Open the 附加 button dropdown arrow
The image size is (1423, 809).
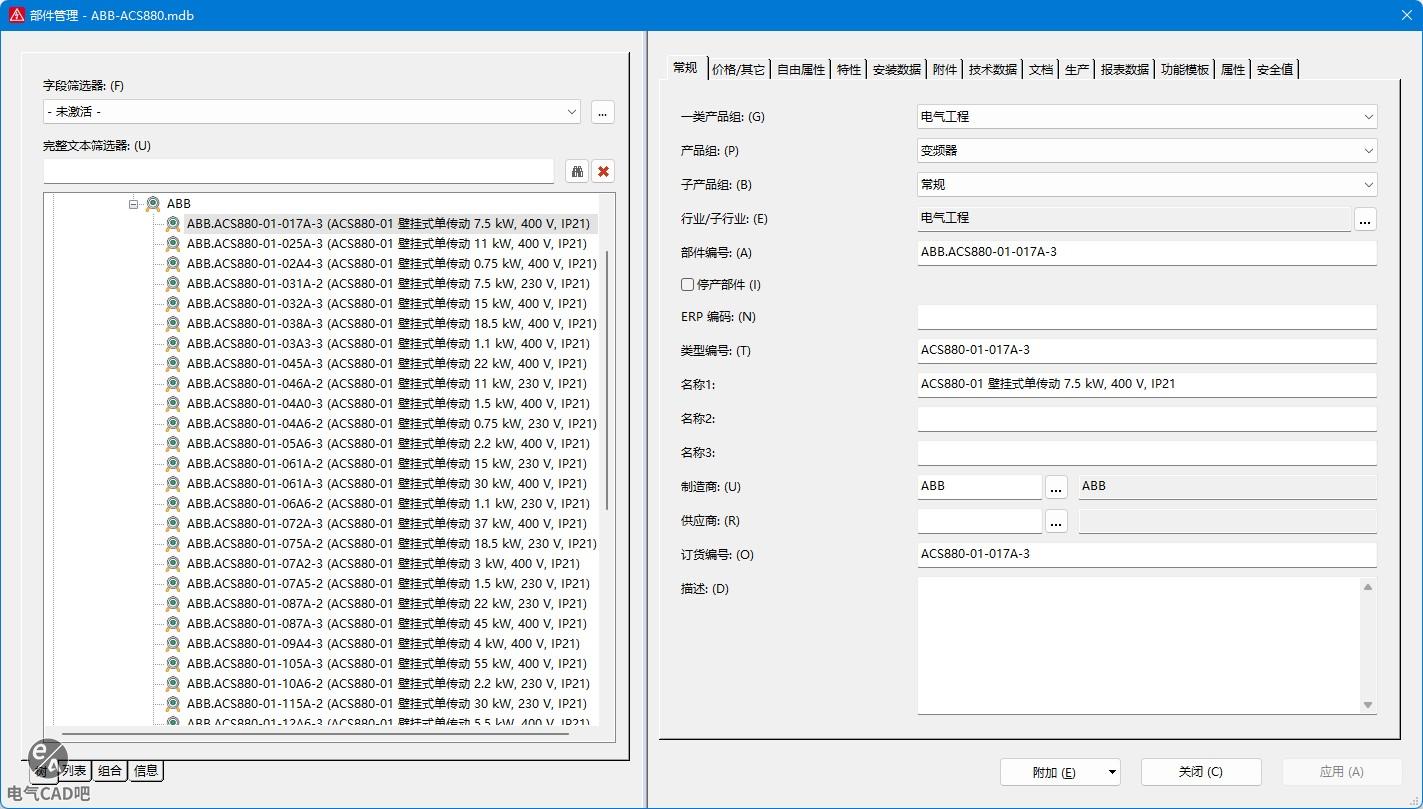pos(1112,772)
